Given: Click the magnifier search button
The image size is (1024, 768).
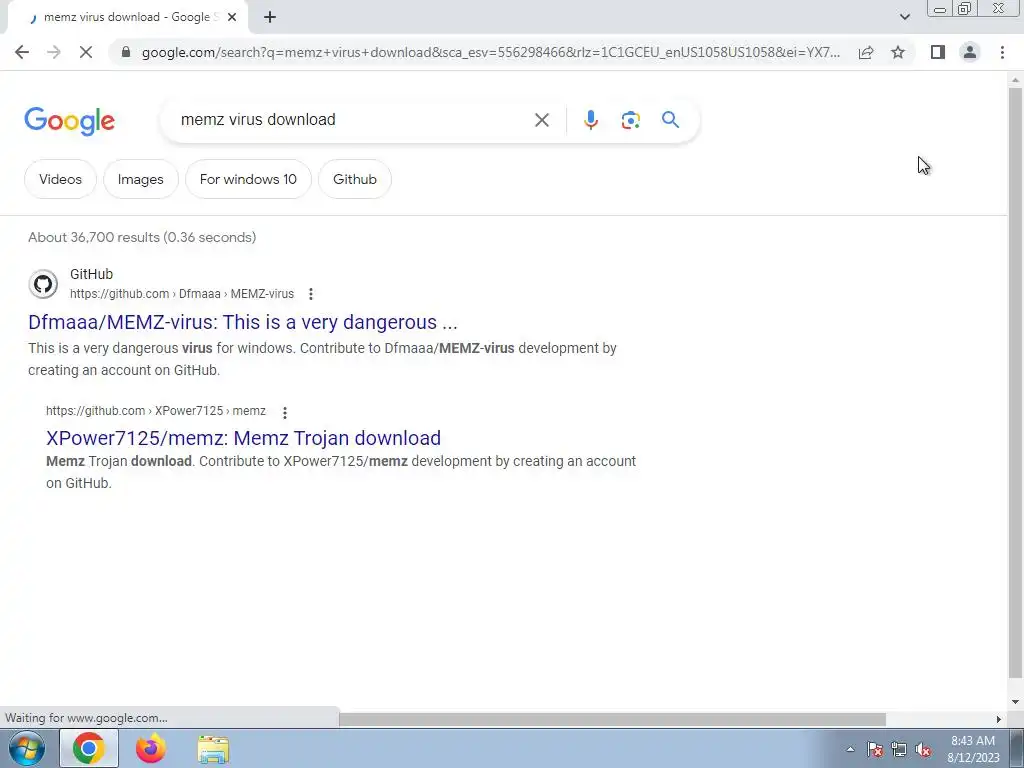Looking at the screenshot, I should [670, 120].
